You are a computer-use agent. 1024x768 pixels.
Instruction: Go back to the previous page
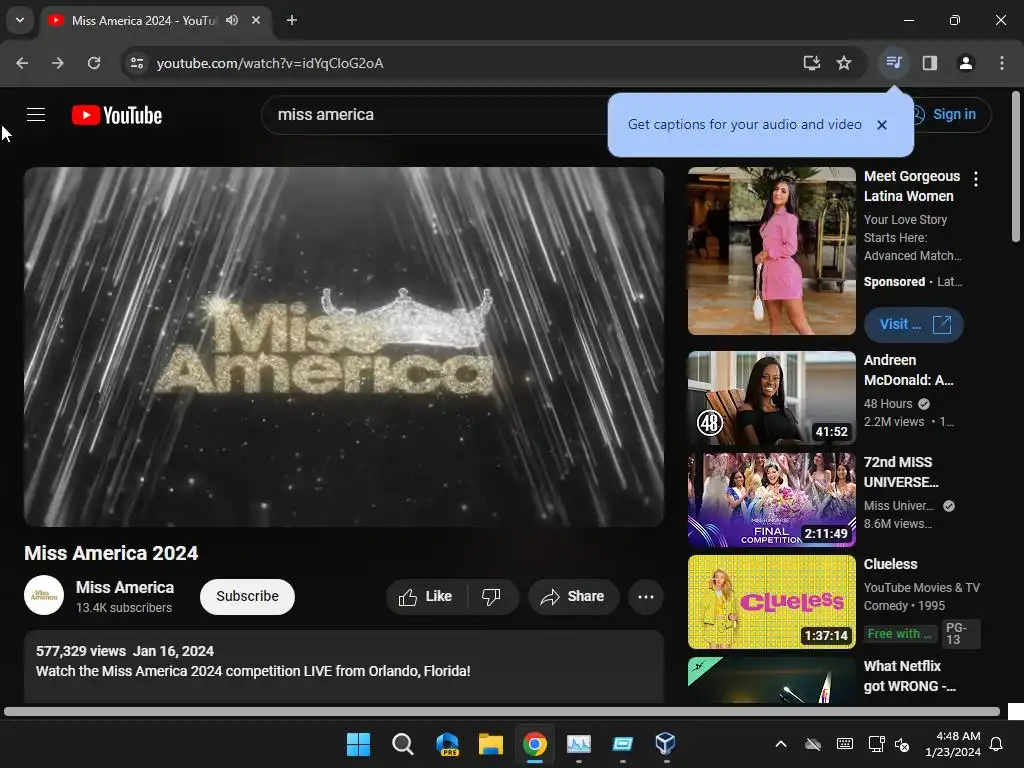(22, 63)
